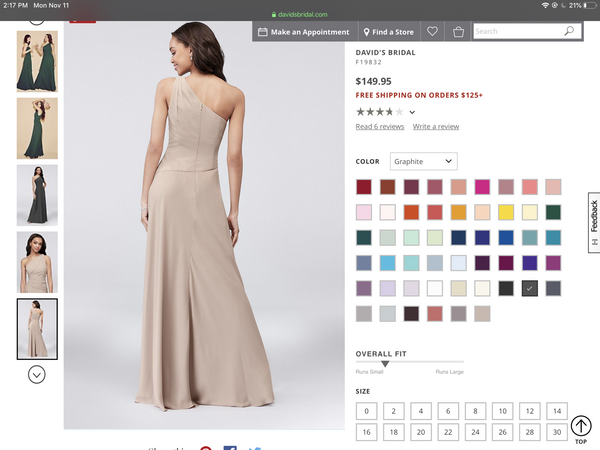View thumbnail of two models in green
The width and height of the screenshot is (600, 450).
tap(37, 61)
